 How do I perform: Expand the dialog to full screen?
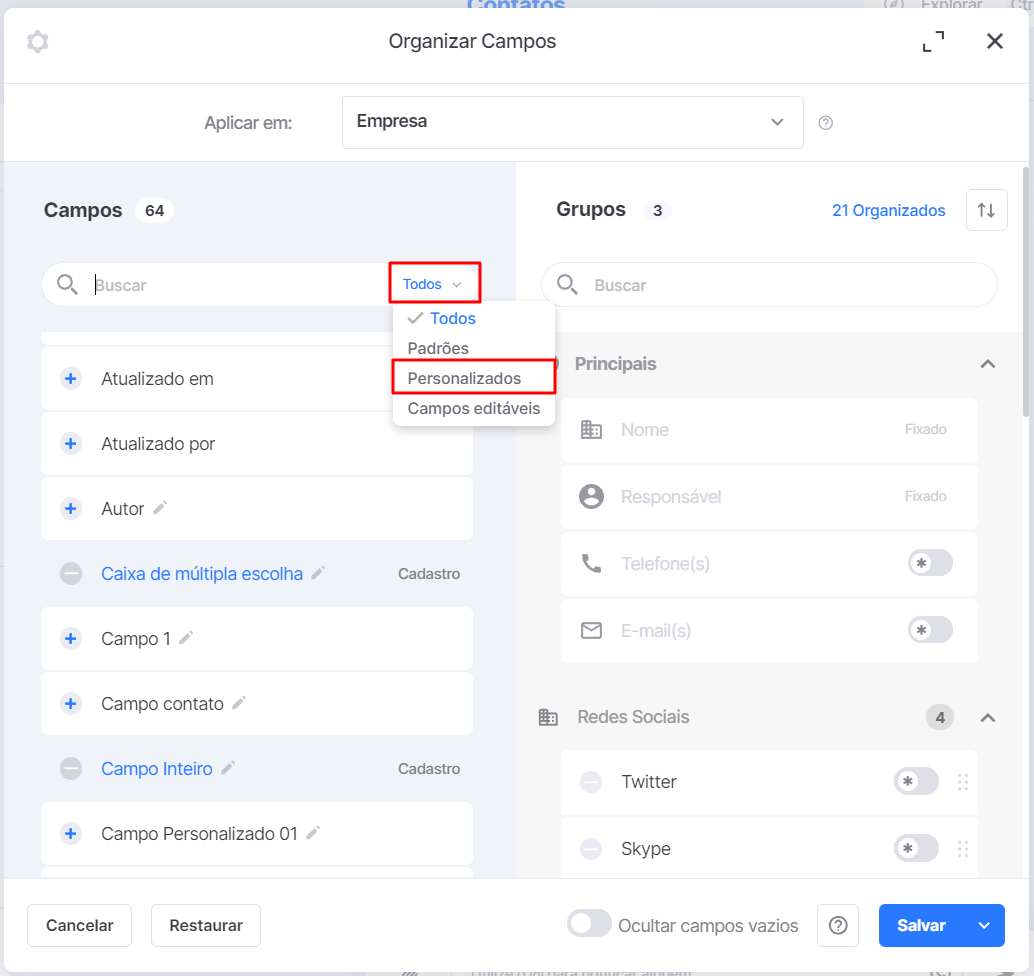pyautogui.click(x=933, y=42)
